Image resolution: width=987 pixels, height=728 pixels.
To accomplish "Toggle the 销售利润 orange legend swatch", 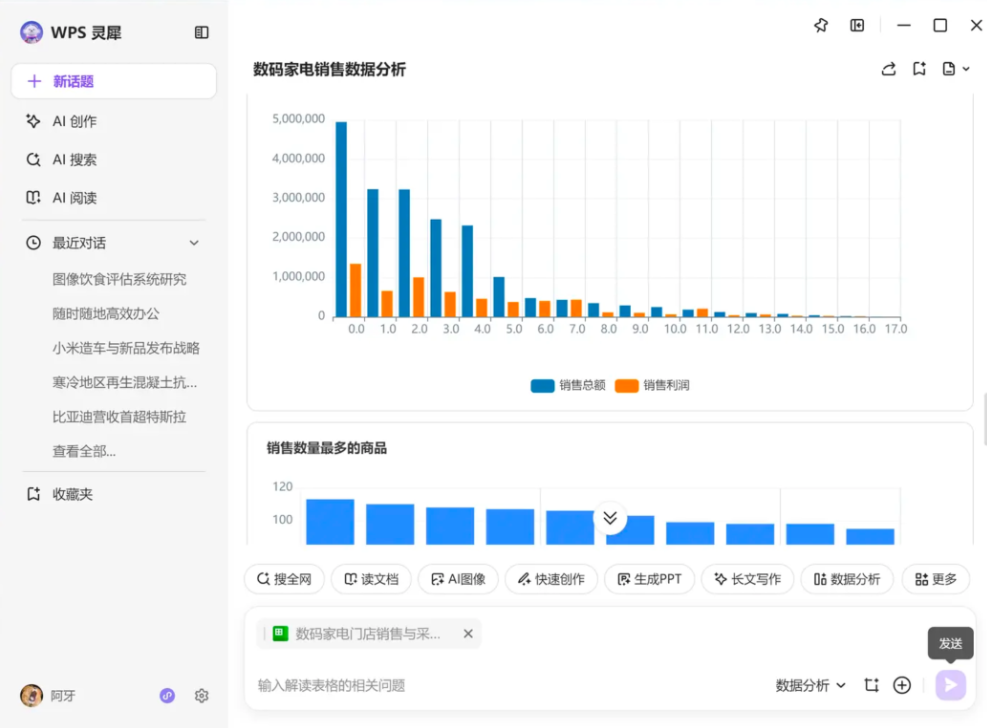I will (626, 385).
